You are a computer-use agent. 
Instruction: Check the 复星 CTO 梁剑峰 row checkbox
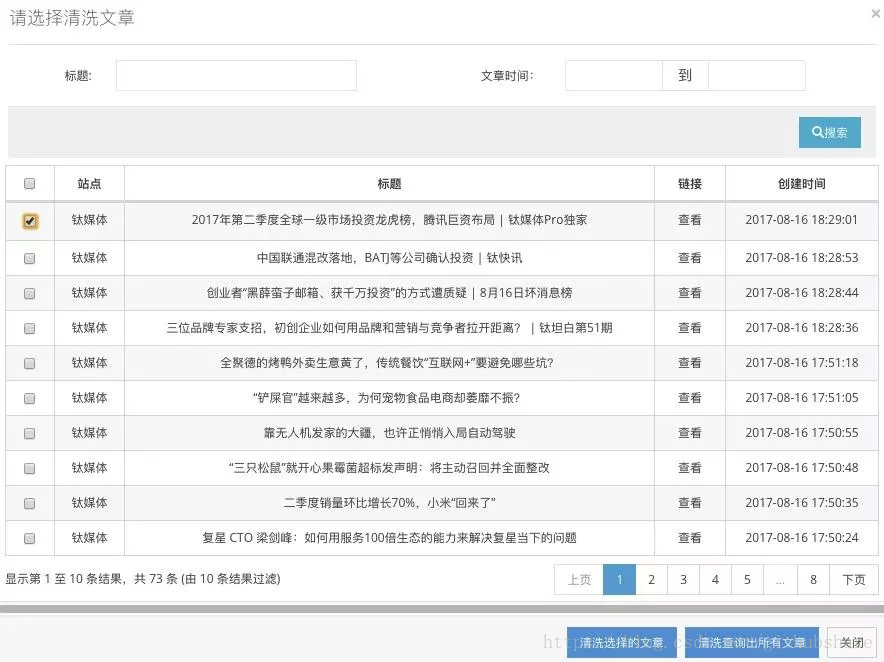click(30, 538)
